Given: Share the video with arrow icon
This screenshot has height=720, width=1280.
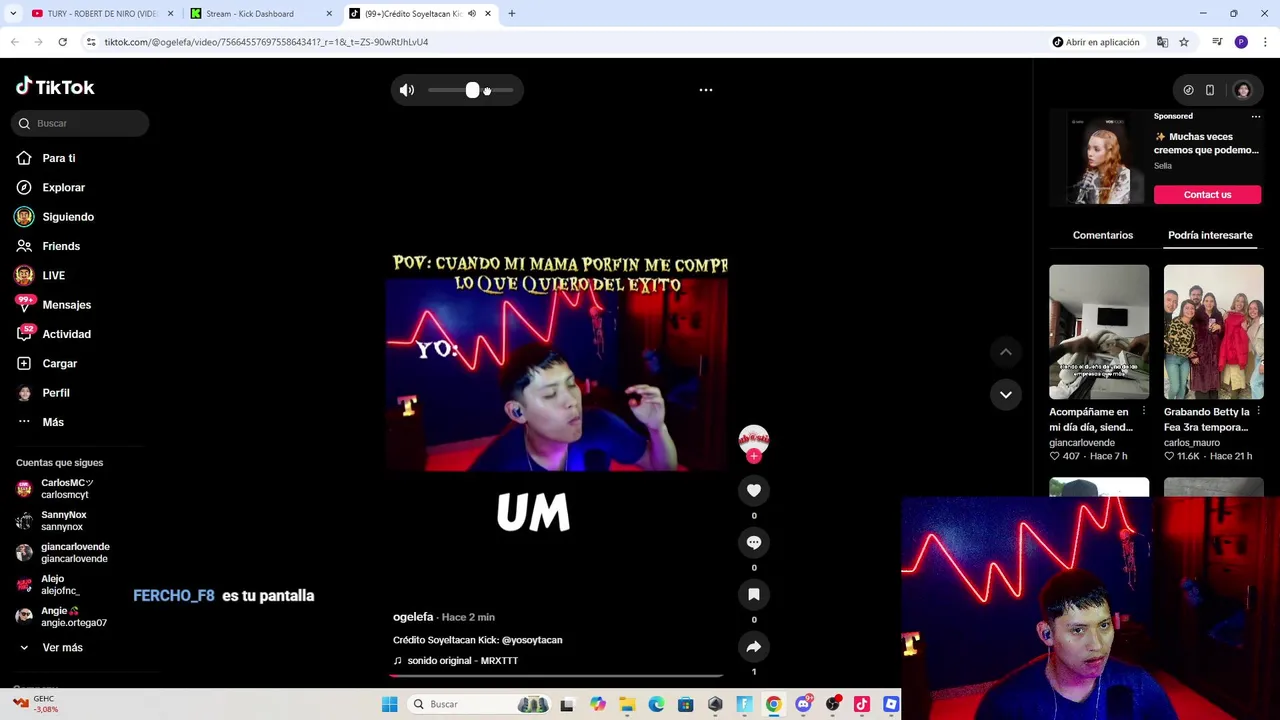Looking at the screenshot, I should (754, 646).
